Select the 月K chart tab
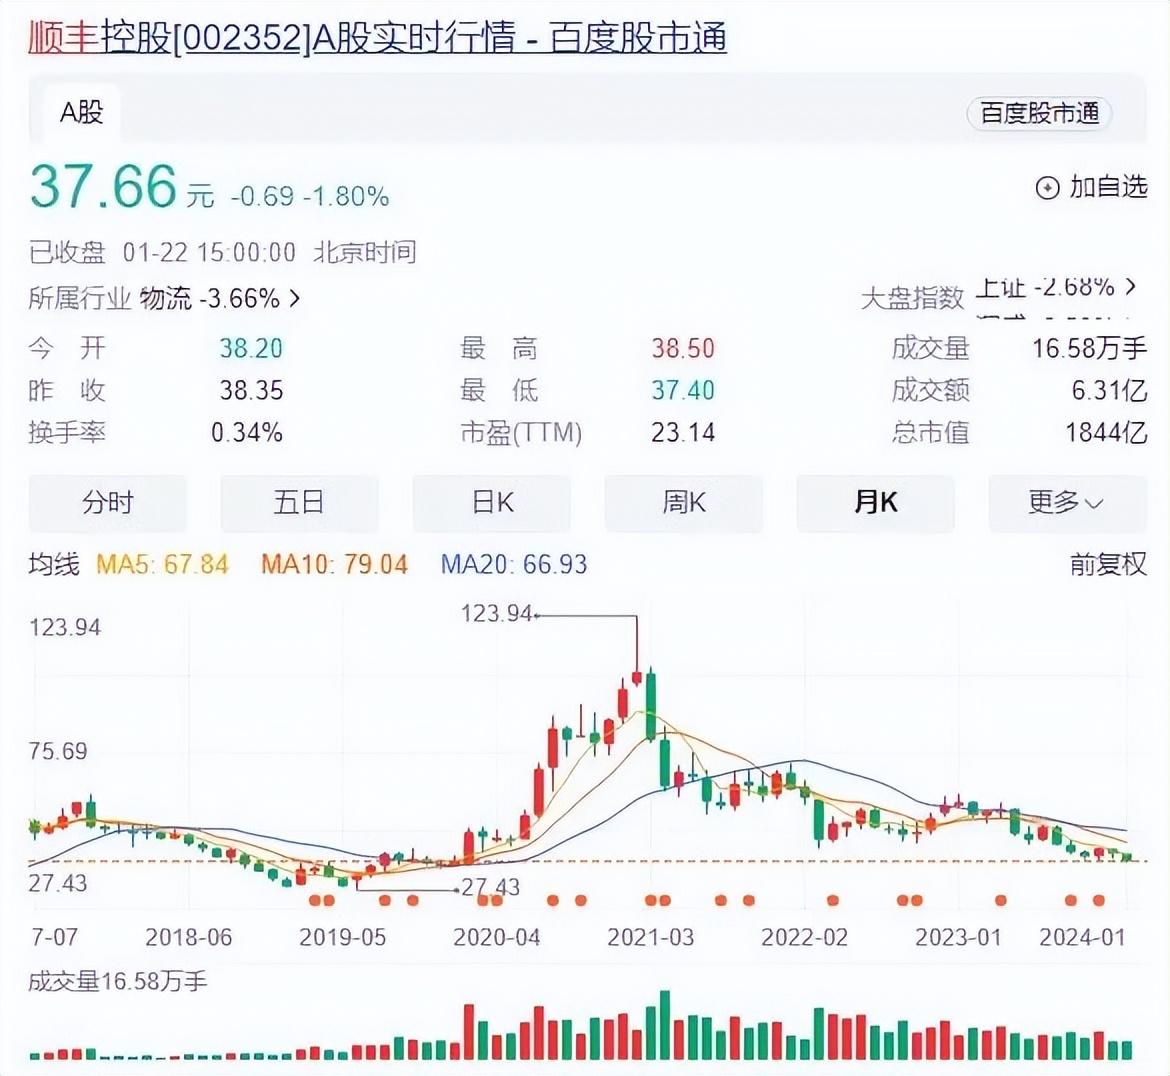This screenshot has height=1076, width=1170. tap(875, 503)
